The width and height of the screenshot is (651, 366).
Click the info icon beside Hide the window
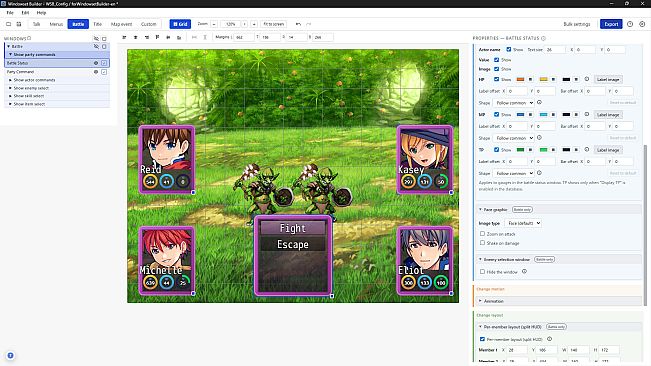coord(524,271)
